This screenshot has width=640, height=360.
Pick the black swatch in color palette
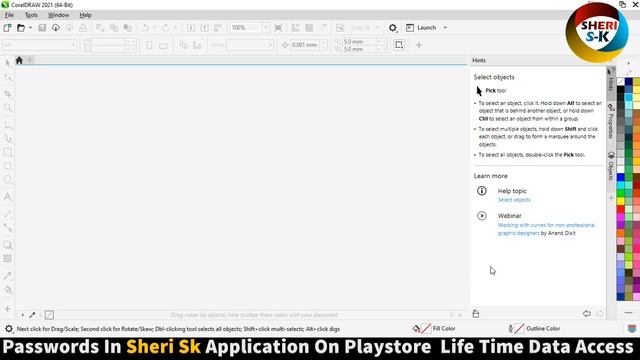point(620,89)
